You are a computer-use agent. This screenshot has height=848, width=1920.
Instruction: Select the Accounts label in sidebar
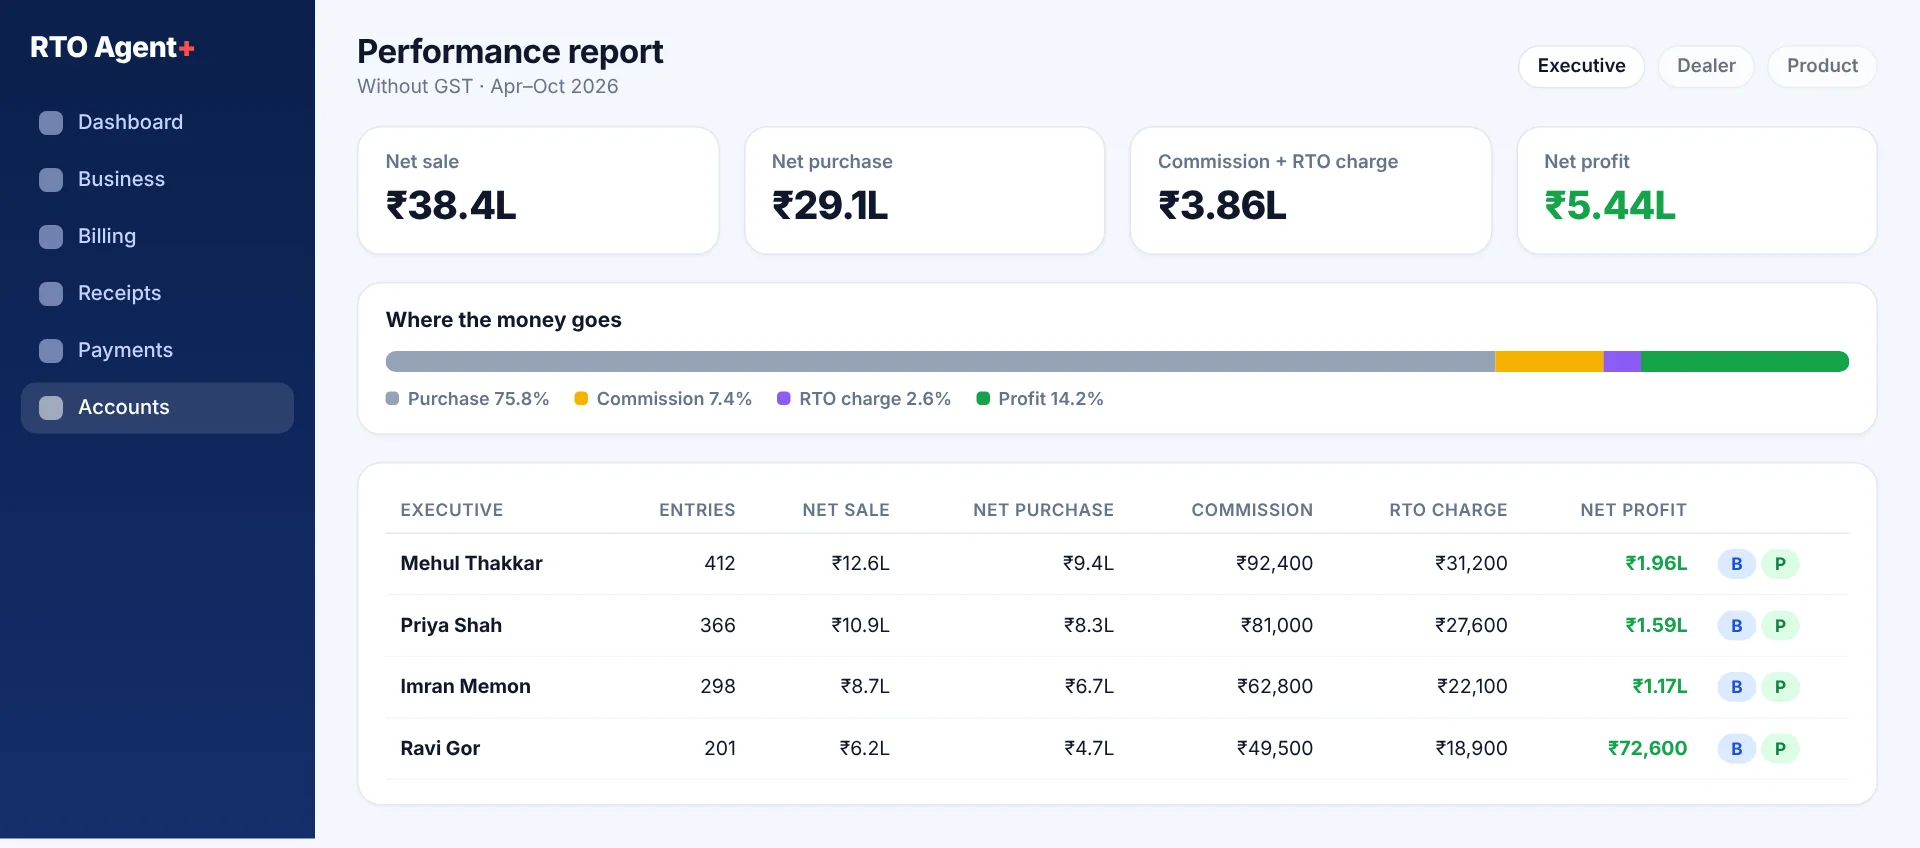(x=124, y=407)
